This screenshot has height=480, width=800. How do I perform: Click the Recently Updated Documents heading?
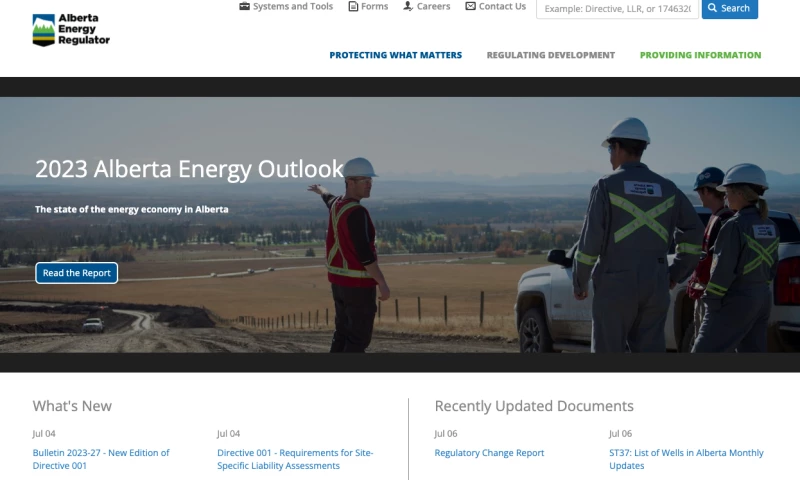point(534,406)
